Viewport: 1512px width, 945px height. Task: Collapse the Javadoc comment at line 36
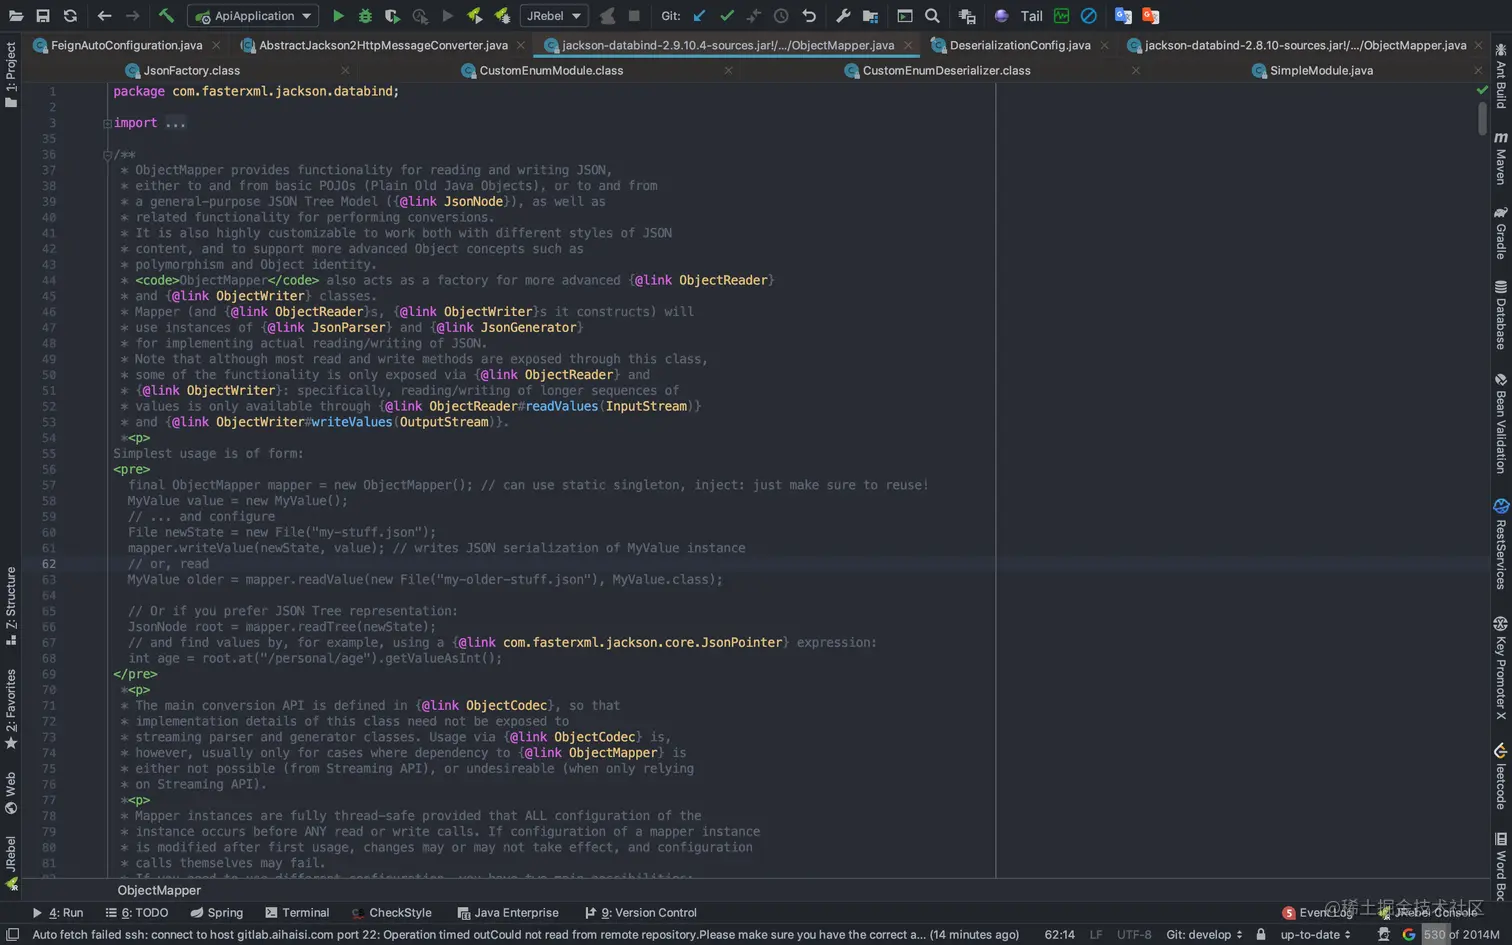[107, 155]
